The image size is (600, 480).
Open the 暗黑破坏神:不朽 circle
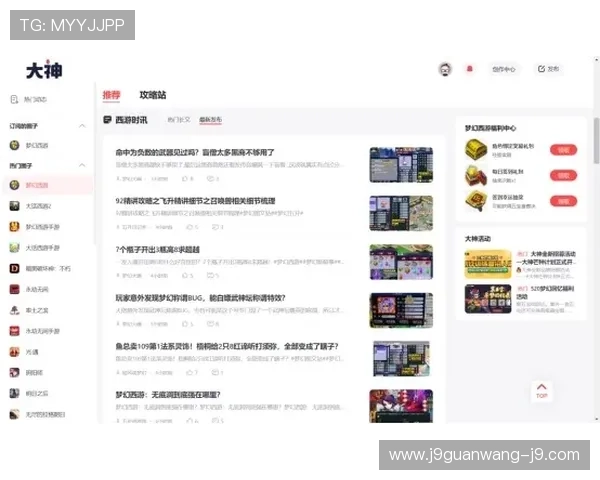click(x=40, y=268)
